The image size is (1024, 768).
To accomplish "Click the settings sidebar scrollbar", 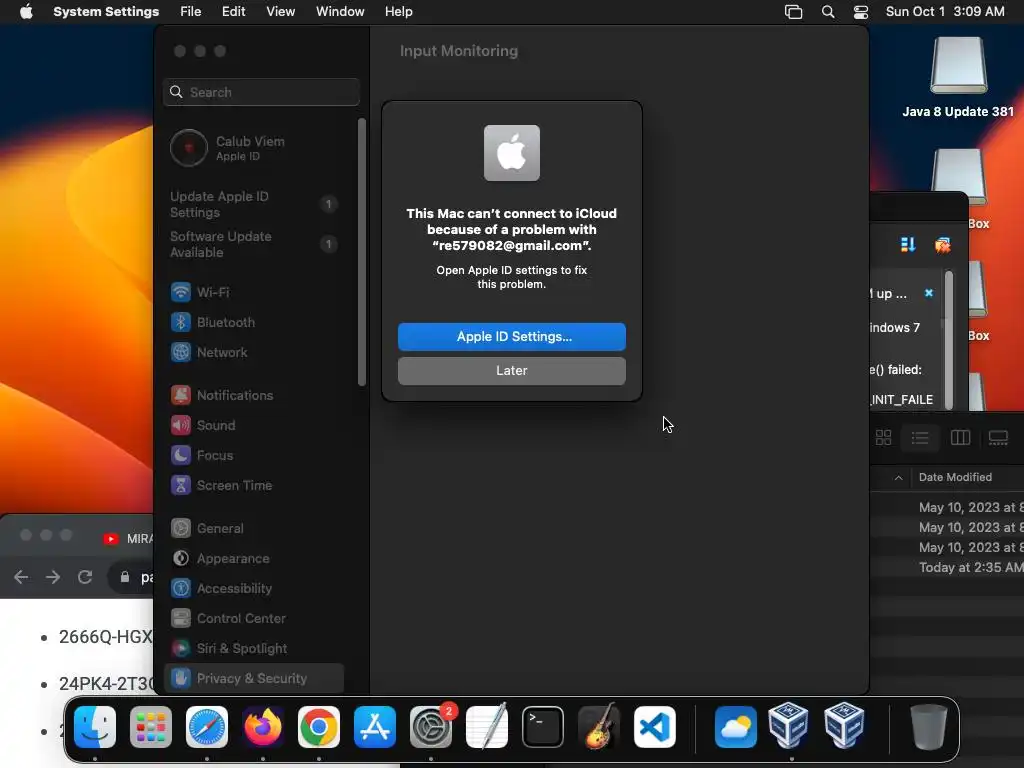I will pyautogui.click(x=362, y=252).
